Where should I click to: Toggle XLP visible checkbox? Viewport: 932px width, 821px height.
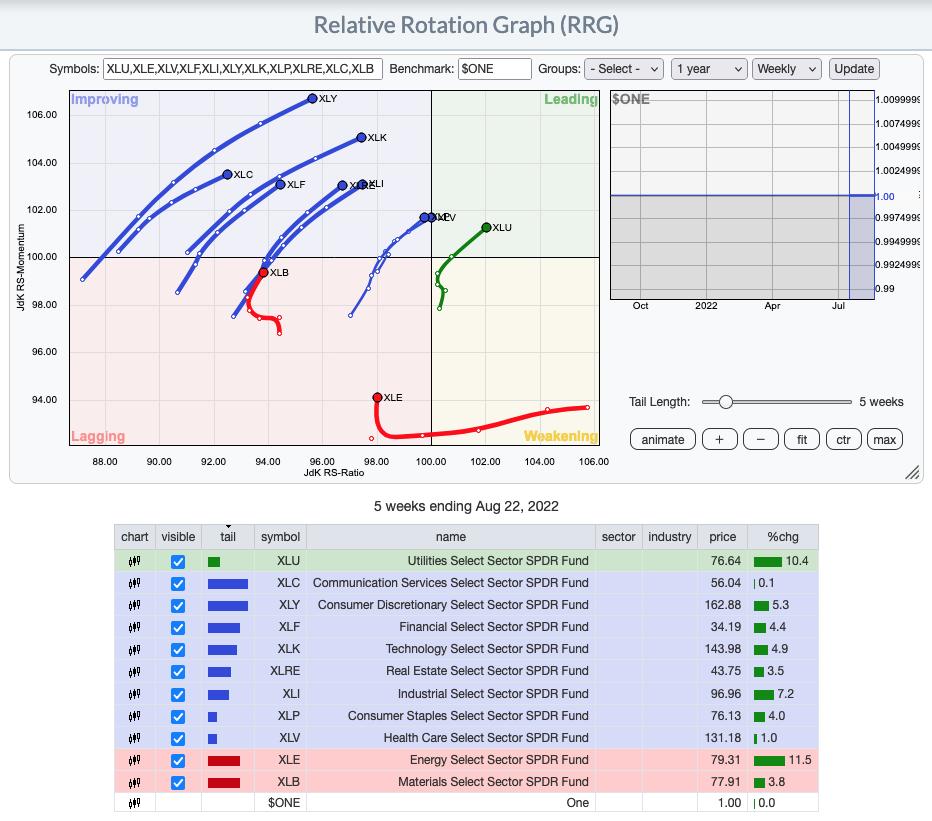tap(178, 716)
